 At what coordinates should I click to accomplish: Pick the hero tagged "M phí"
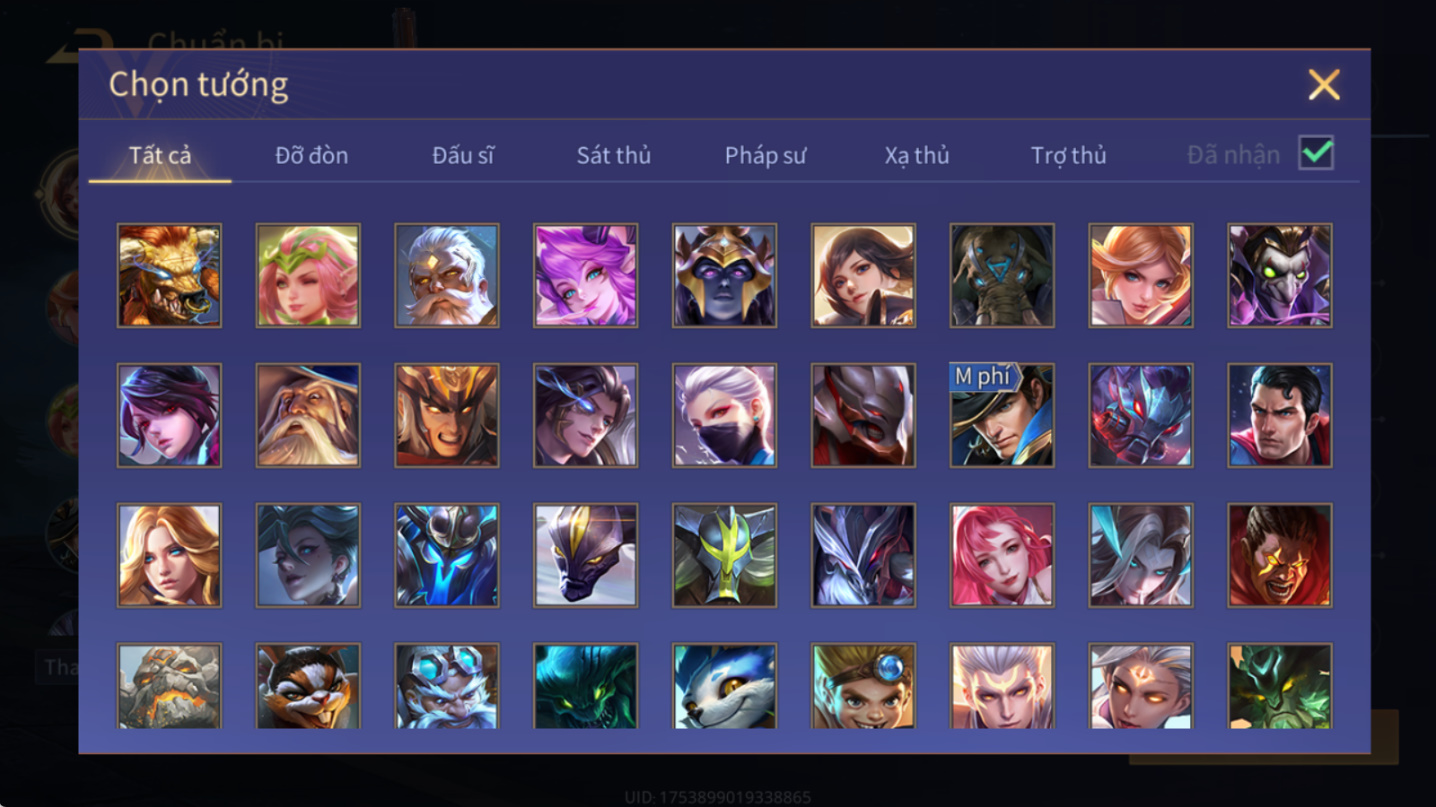pos(1001,415)
